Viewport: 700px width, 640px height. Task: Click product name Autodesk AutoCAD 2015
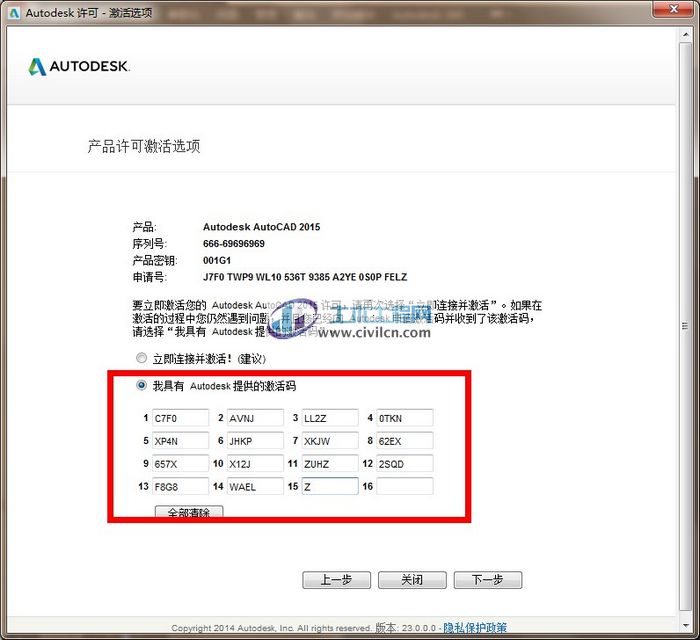point(262,227)
